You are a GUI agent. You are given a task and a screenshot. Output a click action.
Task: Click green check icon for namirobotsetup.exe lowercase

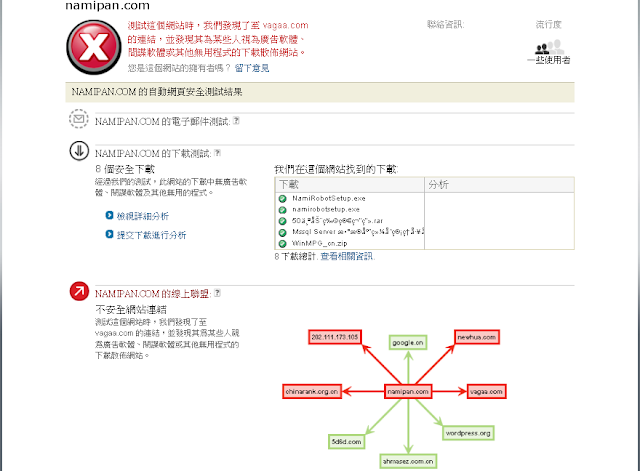coord(282,210)
